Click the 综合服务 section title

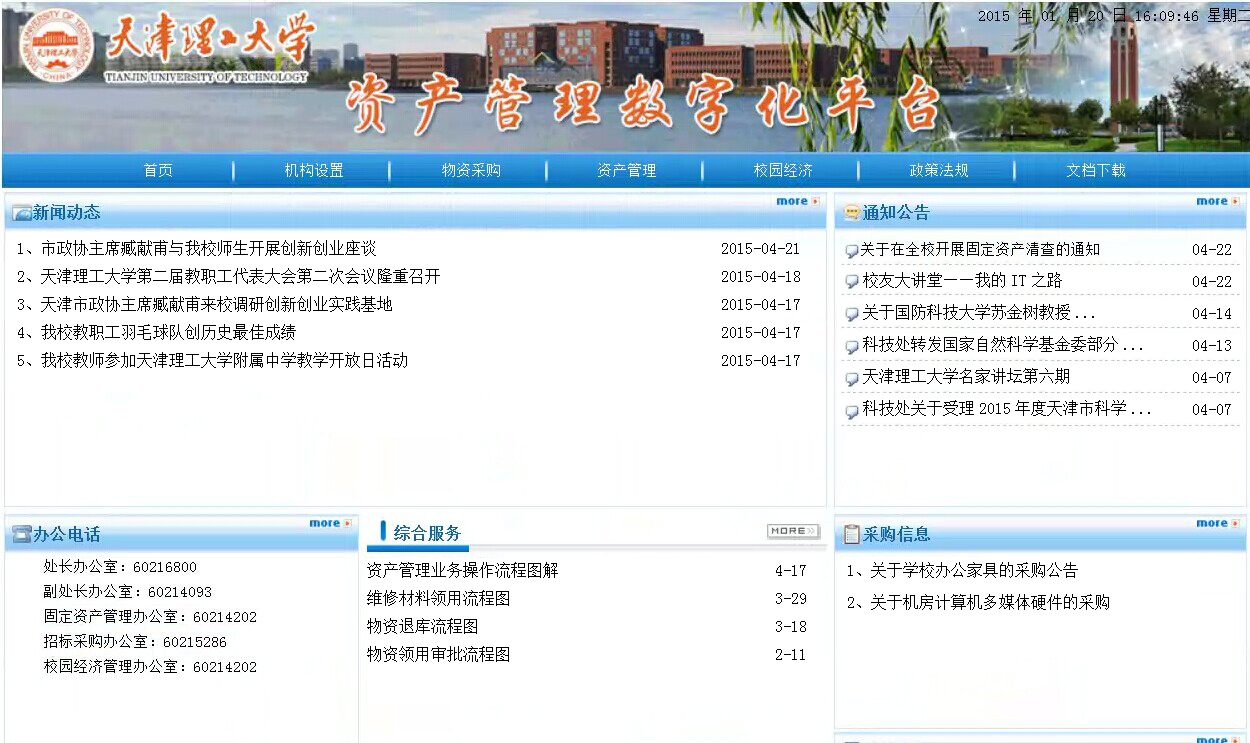[427, 534]
